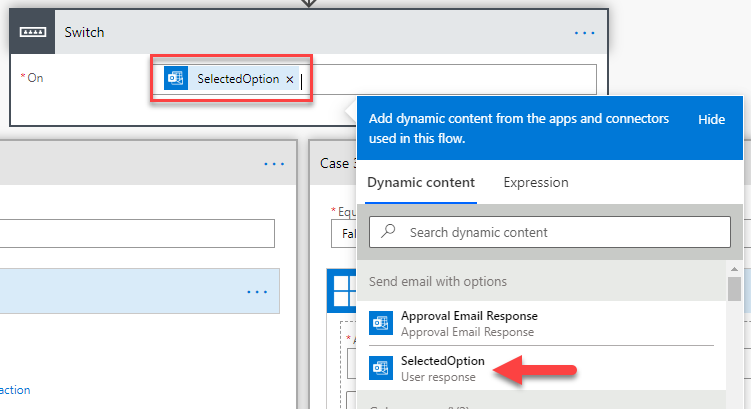Select SelectedOption User response item

point(541,368)
